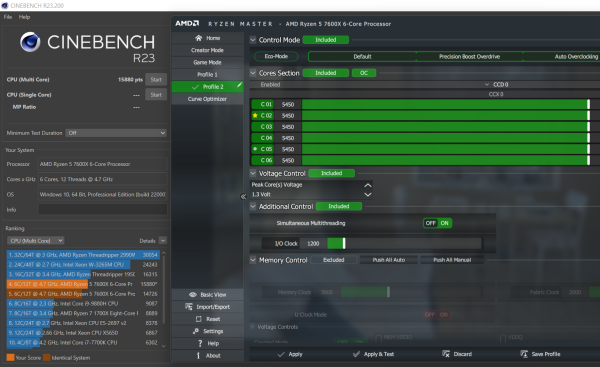Start the CPU Single Core test
Viewport: 600px width, 367px height.
pos(156,95)
